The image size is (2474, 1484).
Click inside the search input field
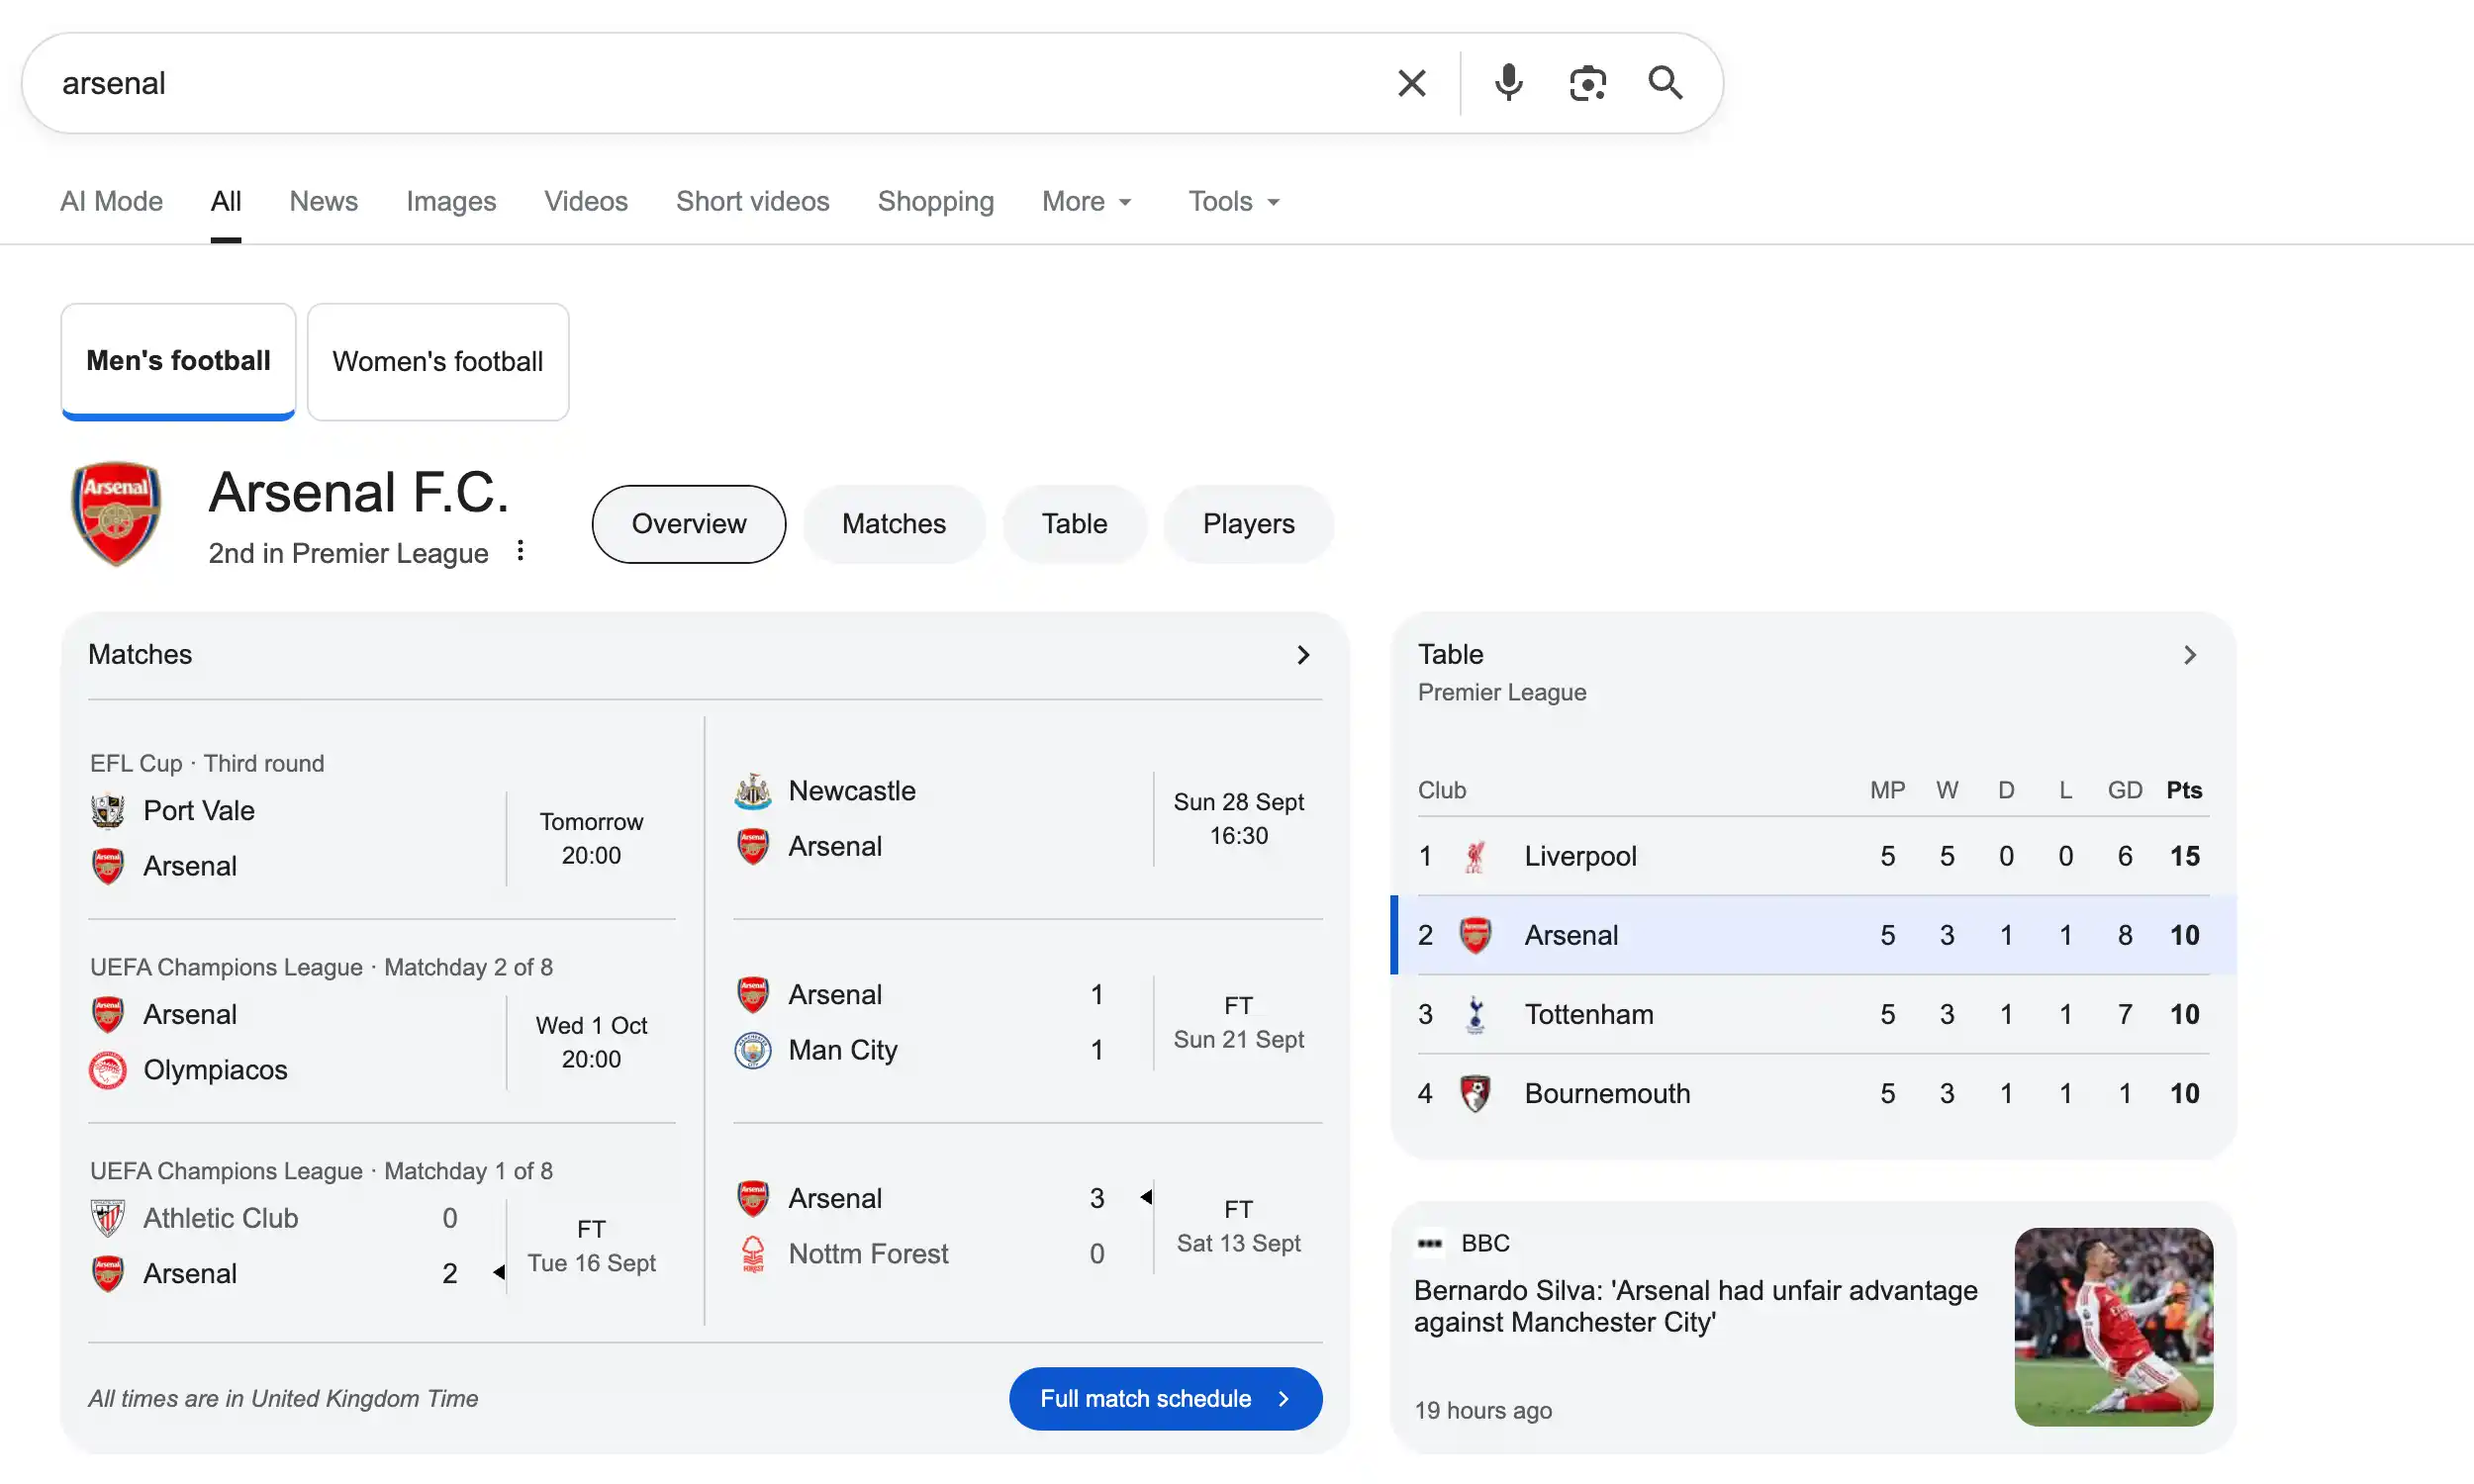700,82
